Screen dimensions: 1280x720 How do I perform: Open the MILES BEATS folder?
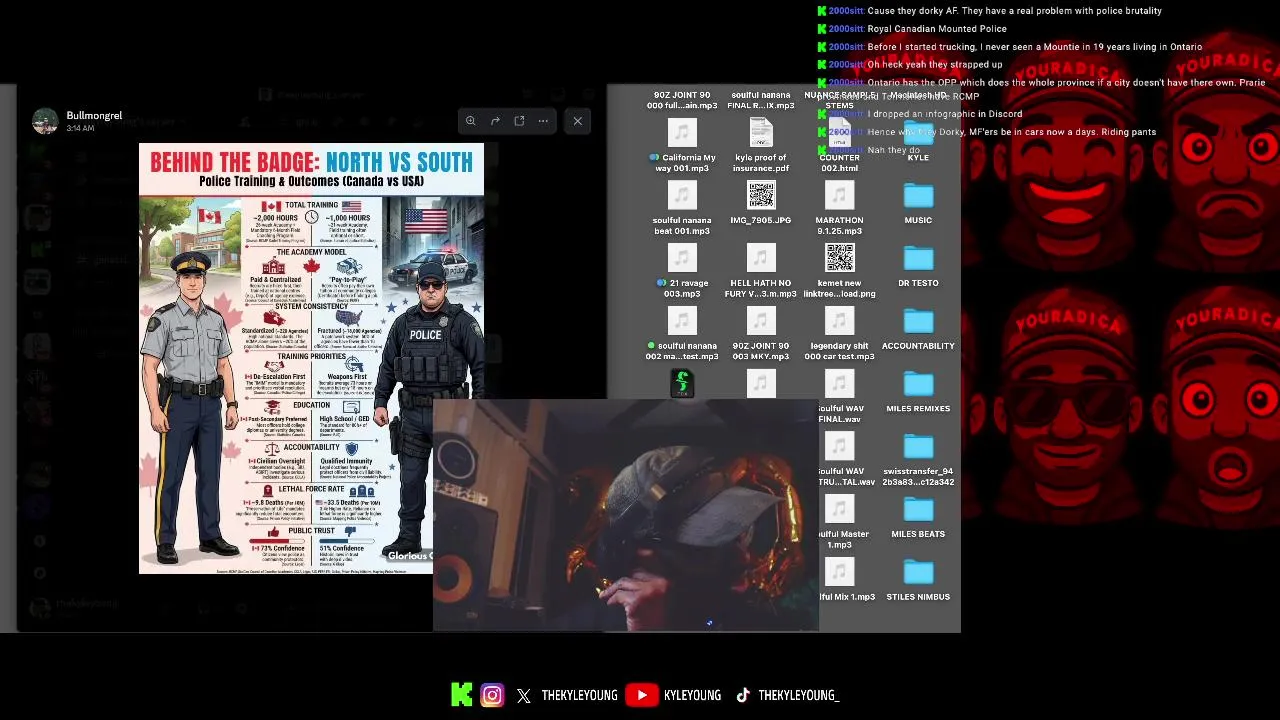[x=918, y=509]
